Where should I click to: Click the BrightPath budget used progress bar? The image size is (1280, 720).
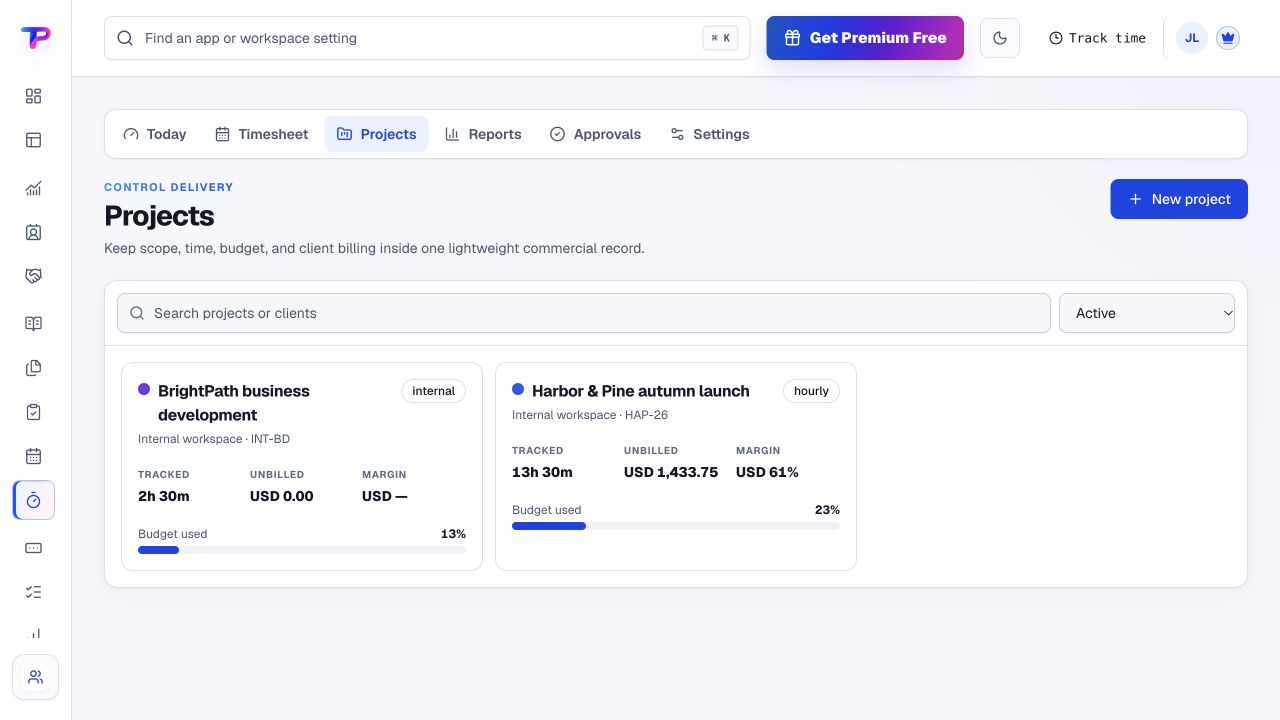(x=302, y=550)
